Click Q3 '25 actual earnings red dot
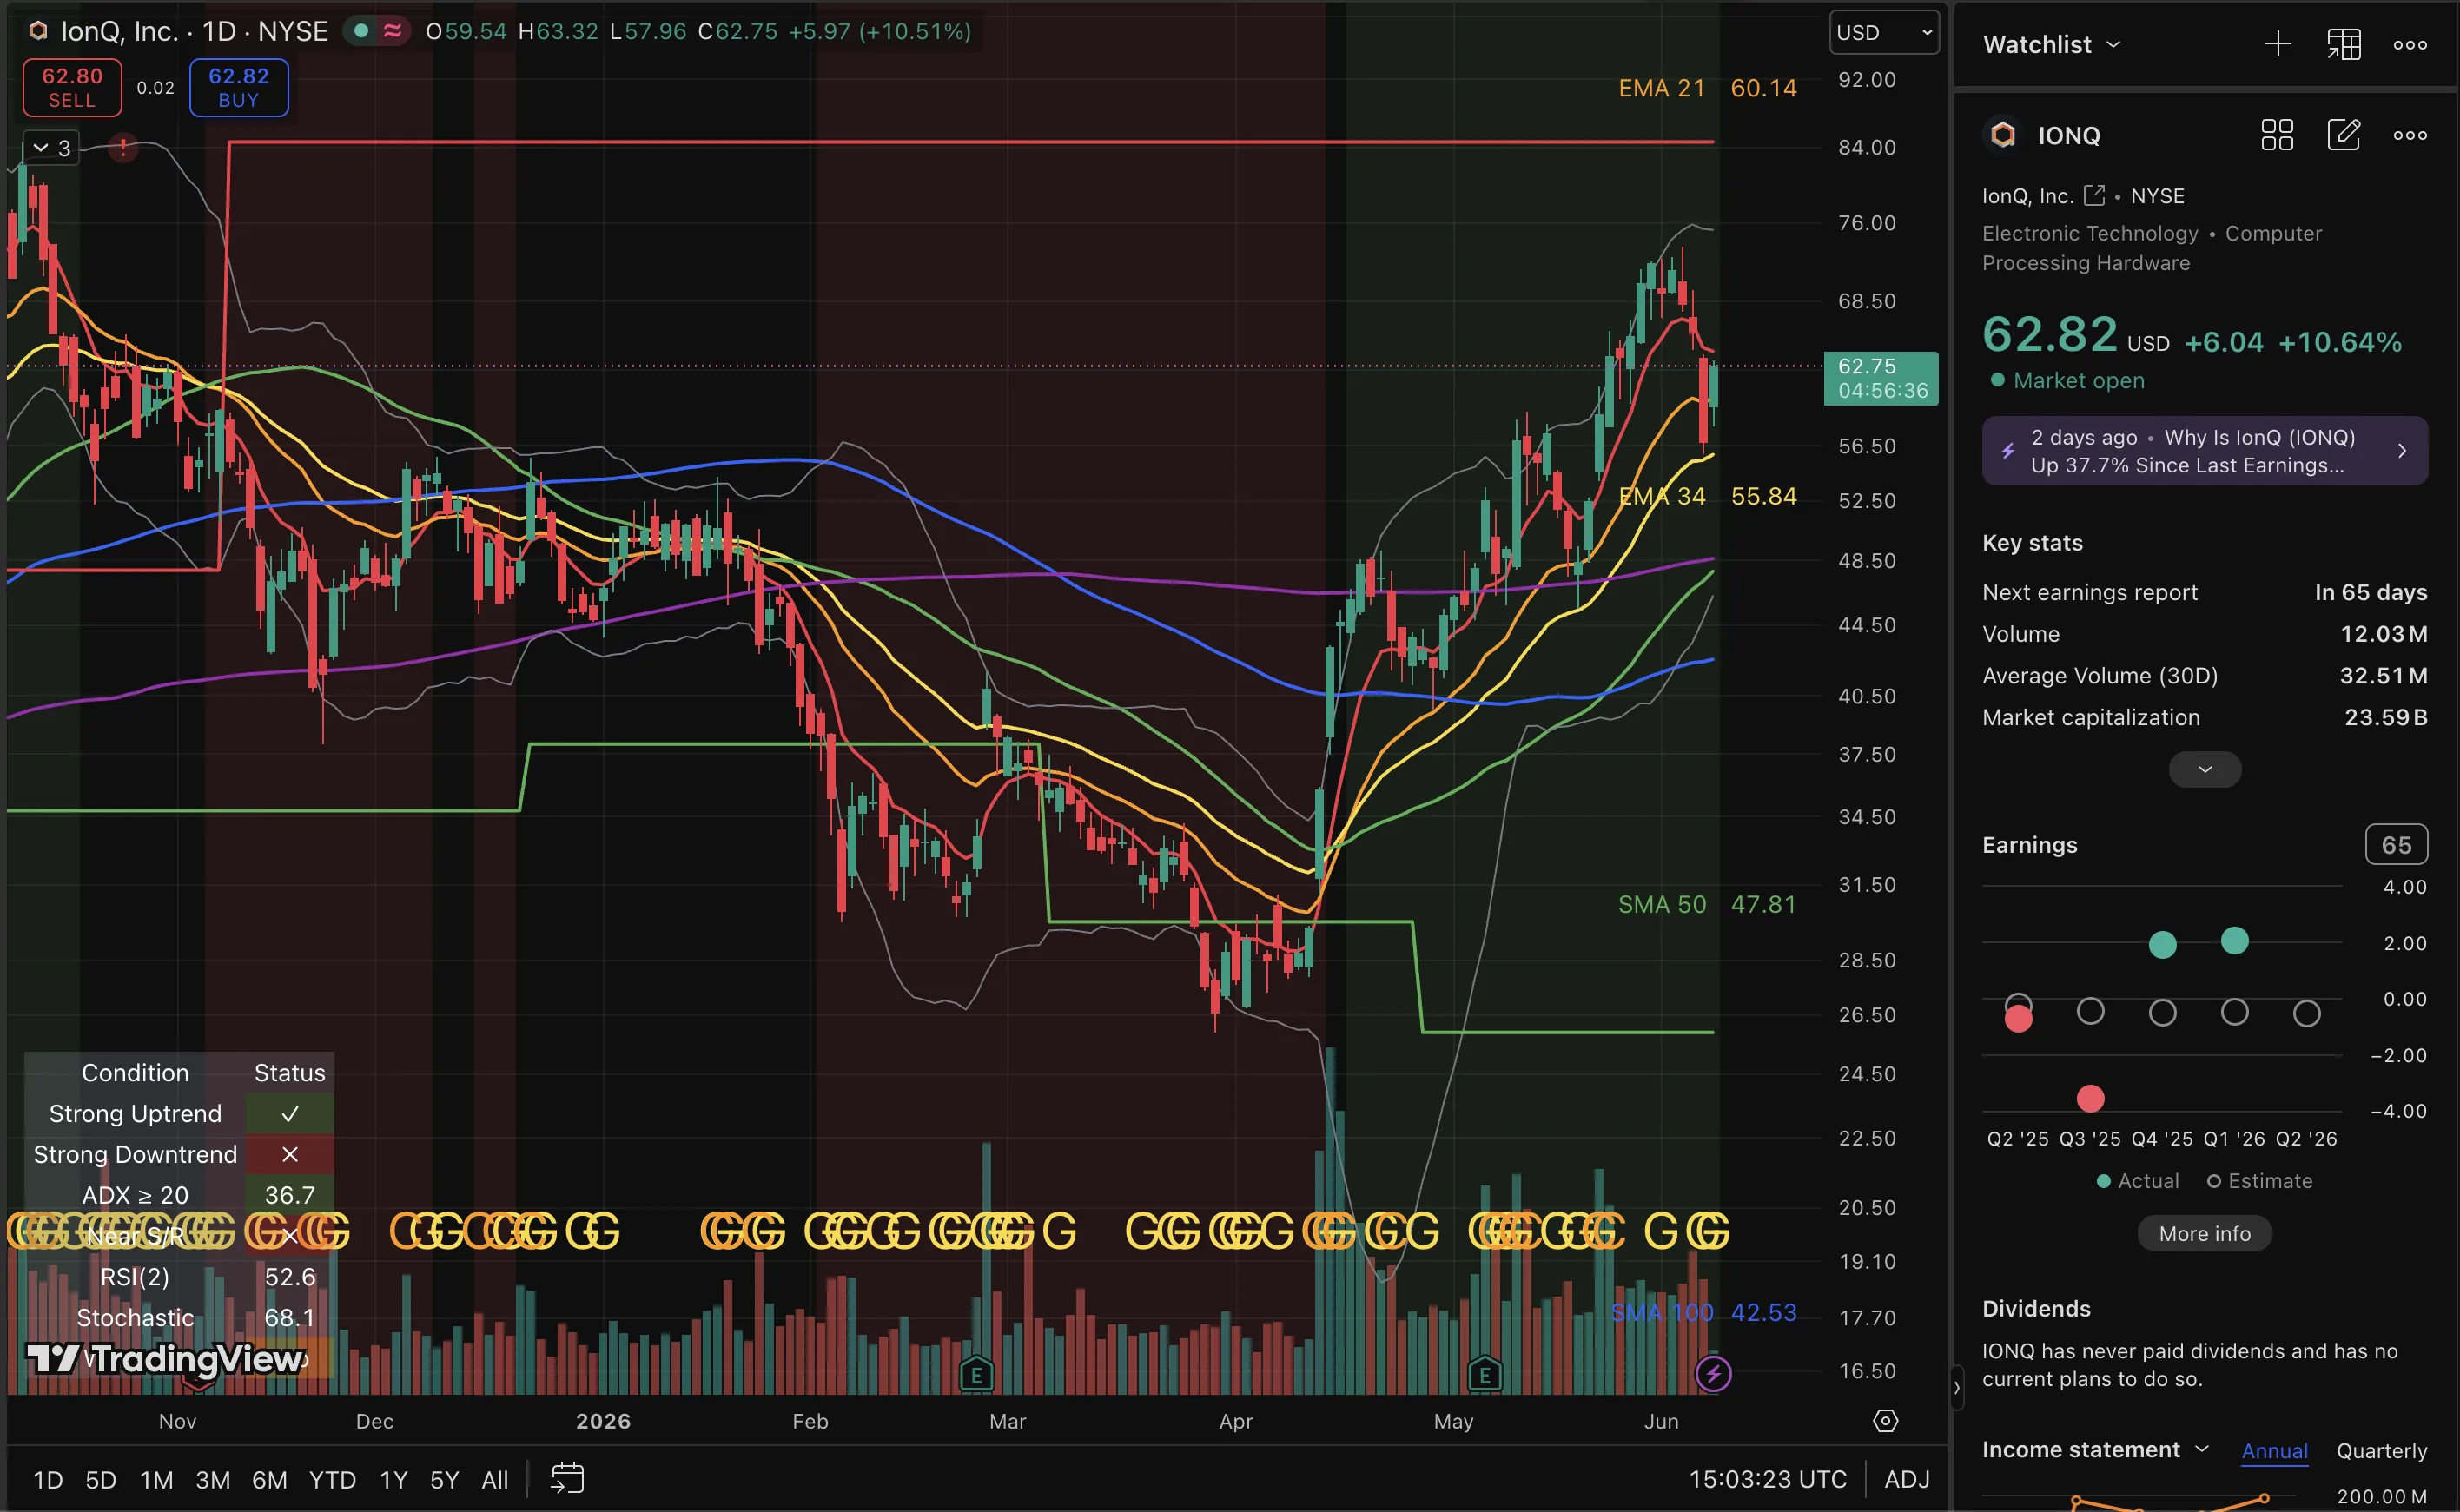 pyautogui.click(x=2090, y=1098)
